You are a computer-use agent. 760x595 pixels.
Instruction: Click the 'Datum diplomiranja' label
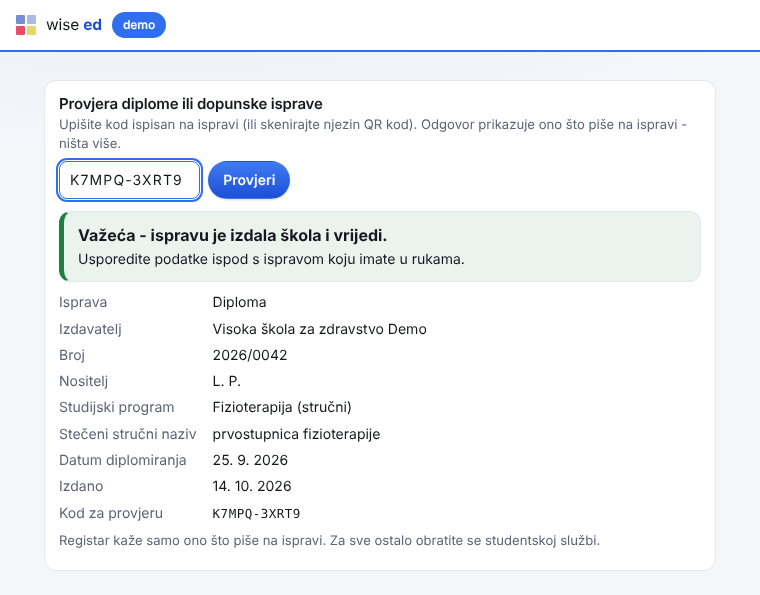123,460
